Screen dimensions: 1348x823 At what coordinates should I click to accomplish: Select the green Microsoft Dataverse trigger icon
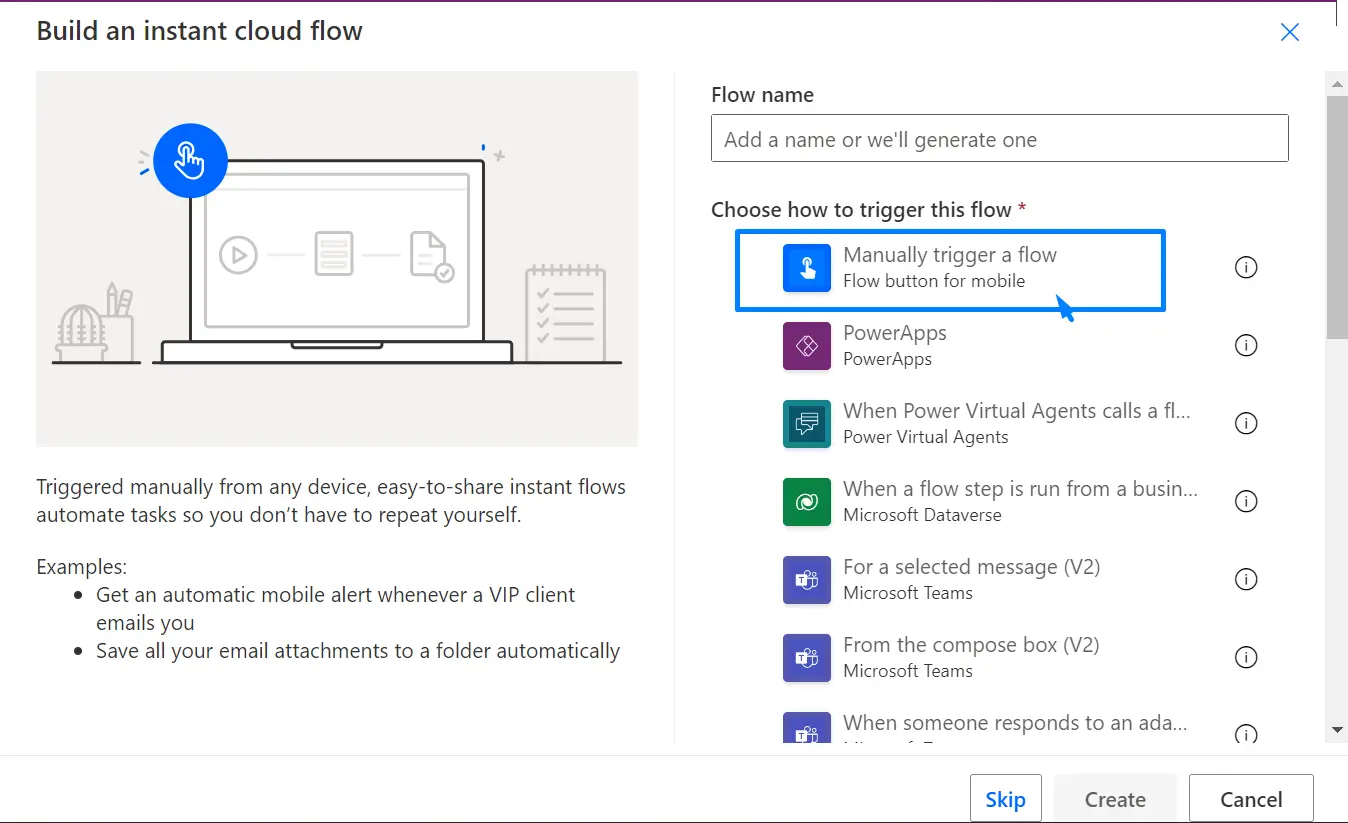pyautogui.click(x=807, y=502)
